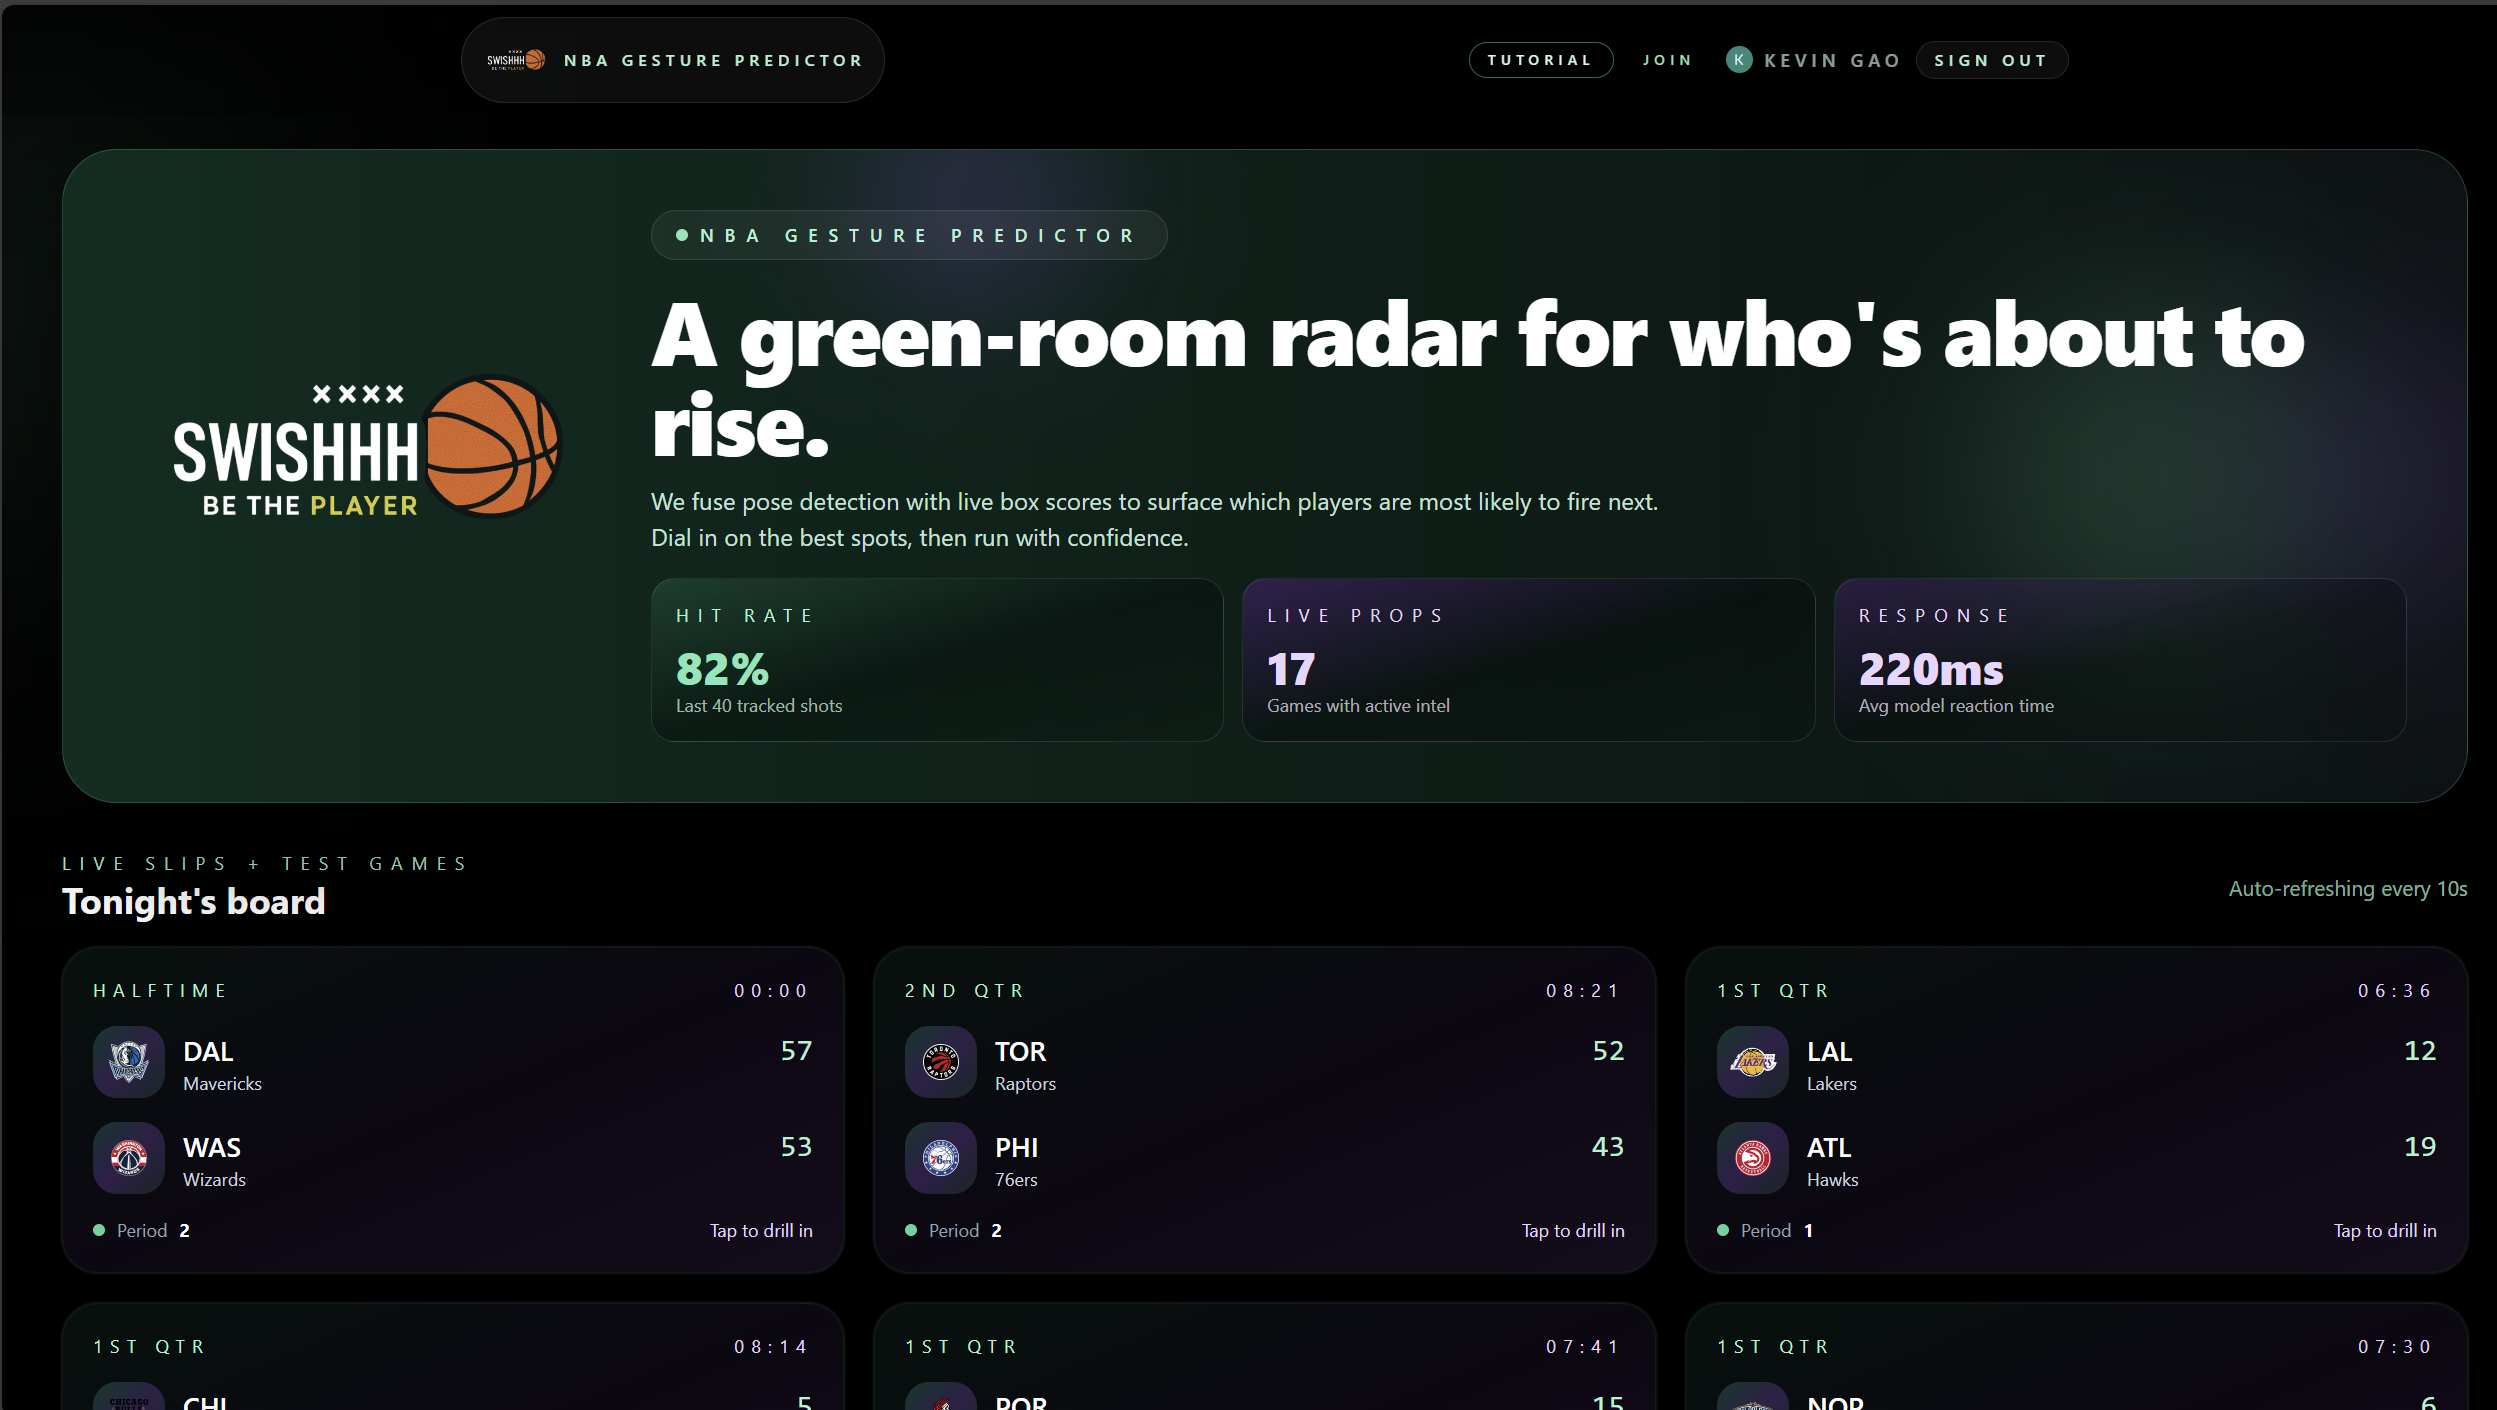Click Kevin Gao's K avatar icon

1738,60
